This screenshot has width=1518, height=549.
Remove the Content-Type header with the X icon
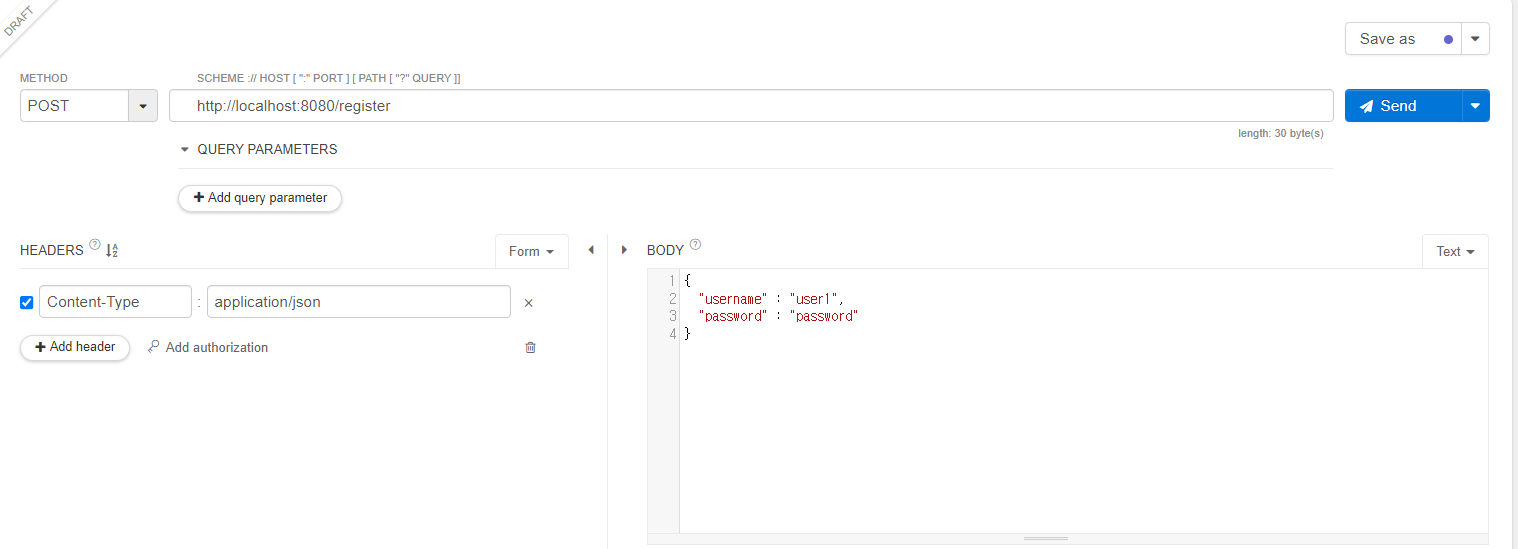(529, 303)
